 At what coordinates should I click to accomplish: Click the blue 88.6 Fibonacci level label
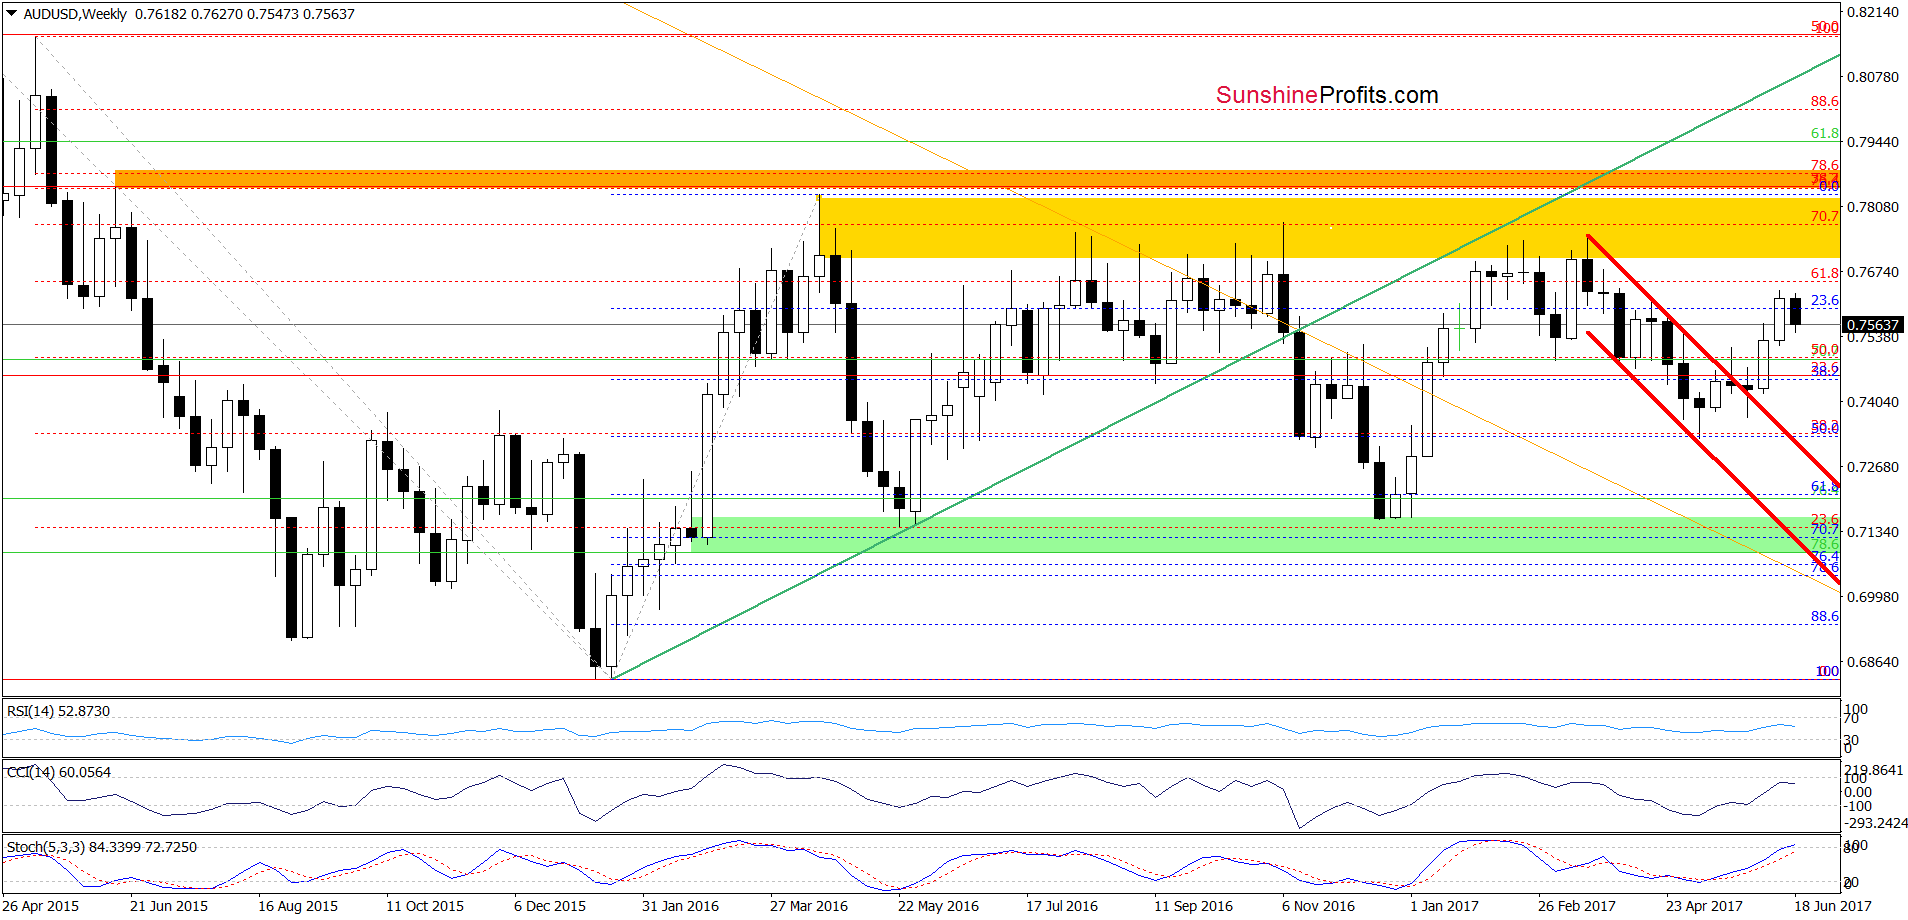(x=1825, y=616)
